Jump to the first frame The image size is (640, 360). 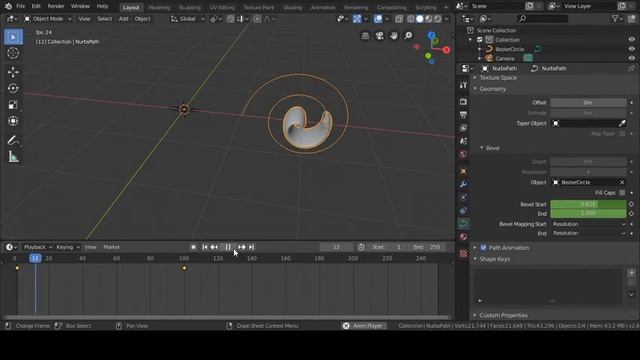click(205, 247)
